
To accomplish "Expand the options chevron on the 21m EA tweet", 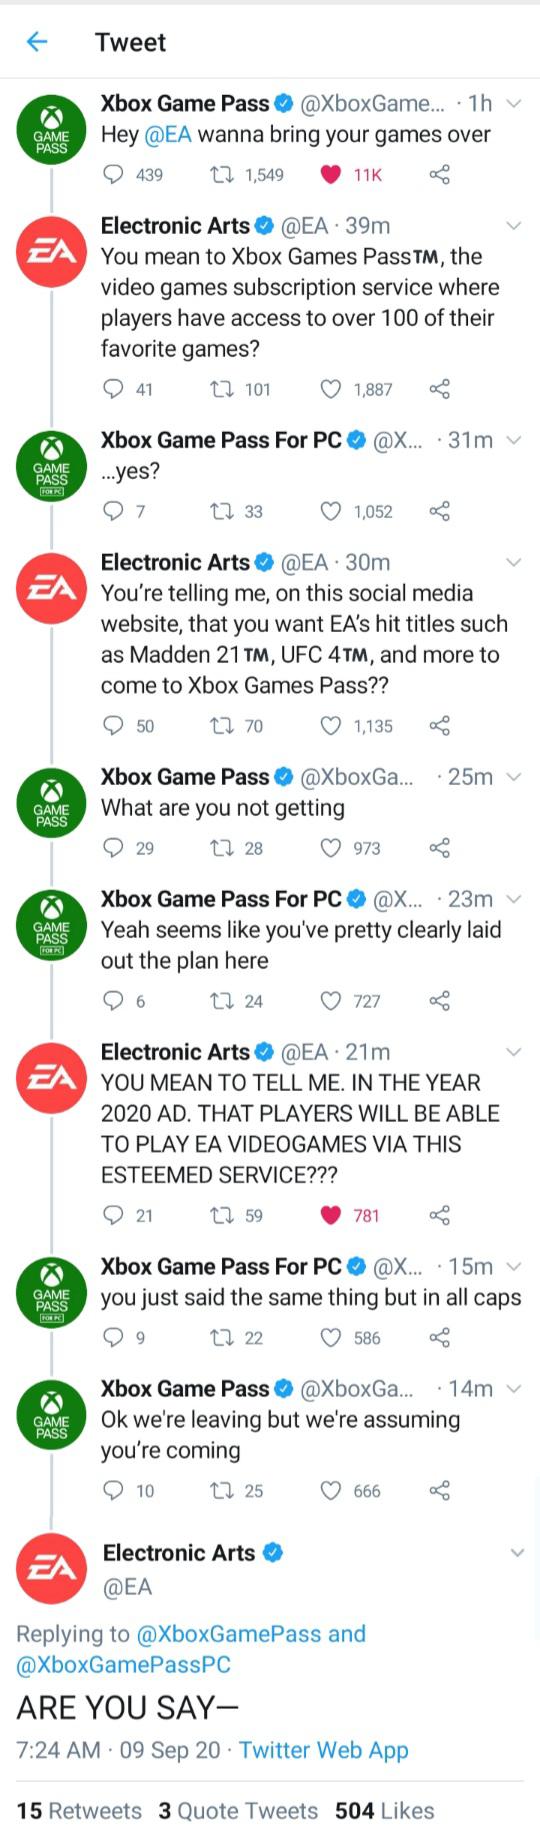I will point(514,1051).
